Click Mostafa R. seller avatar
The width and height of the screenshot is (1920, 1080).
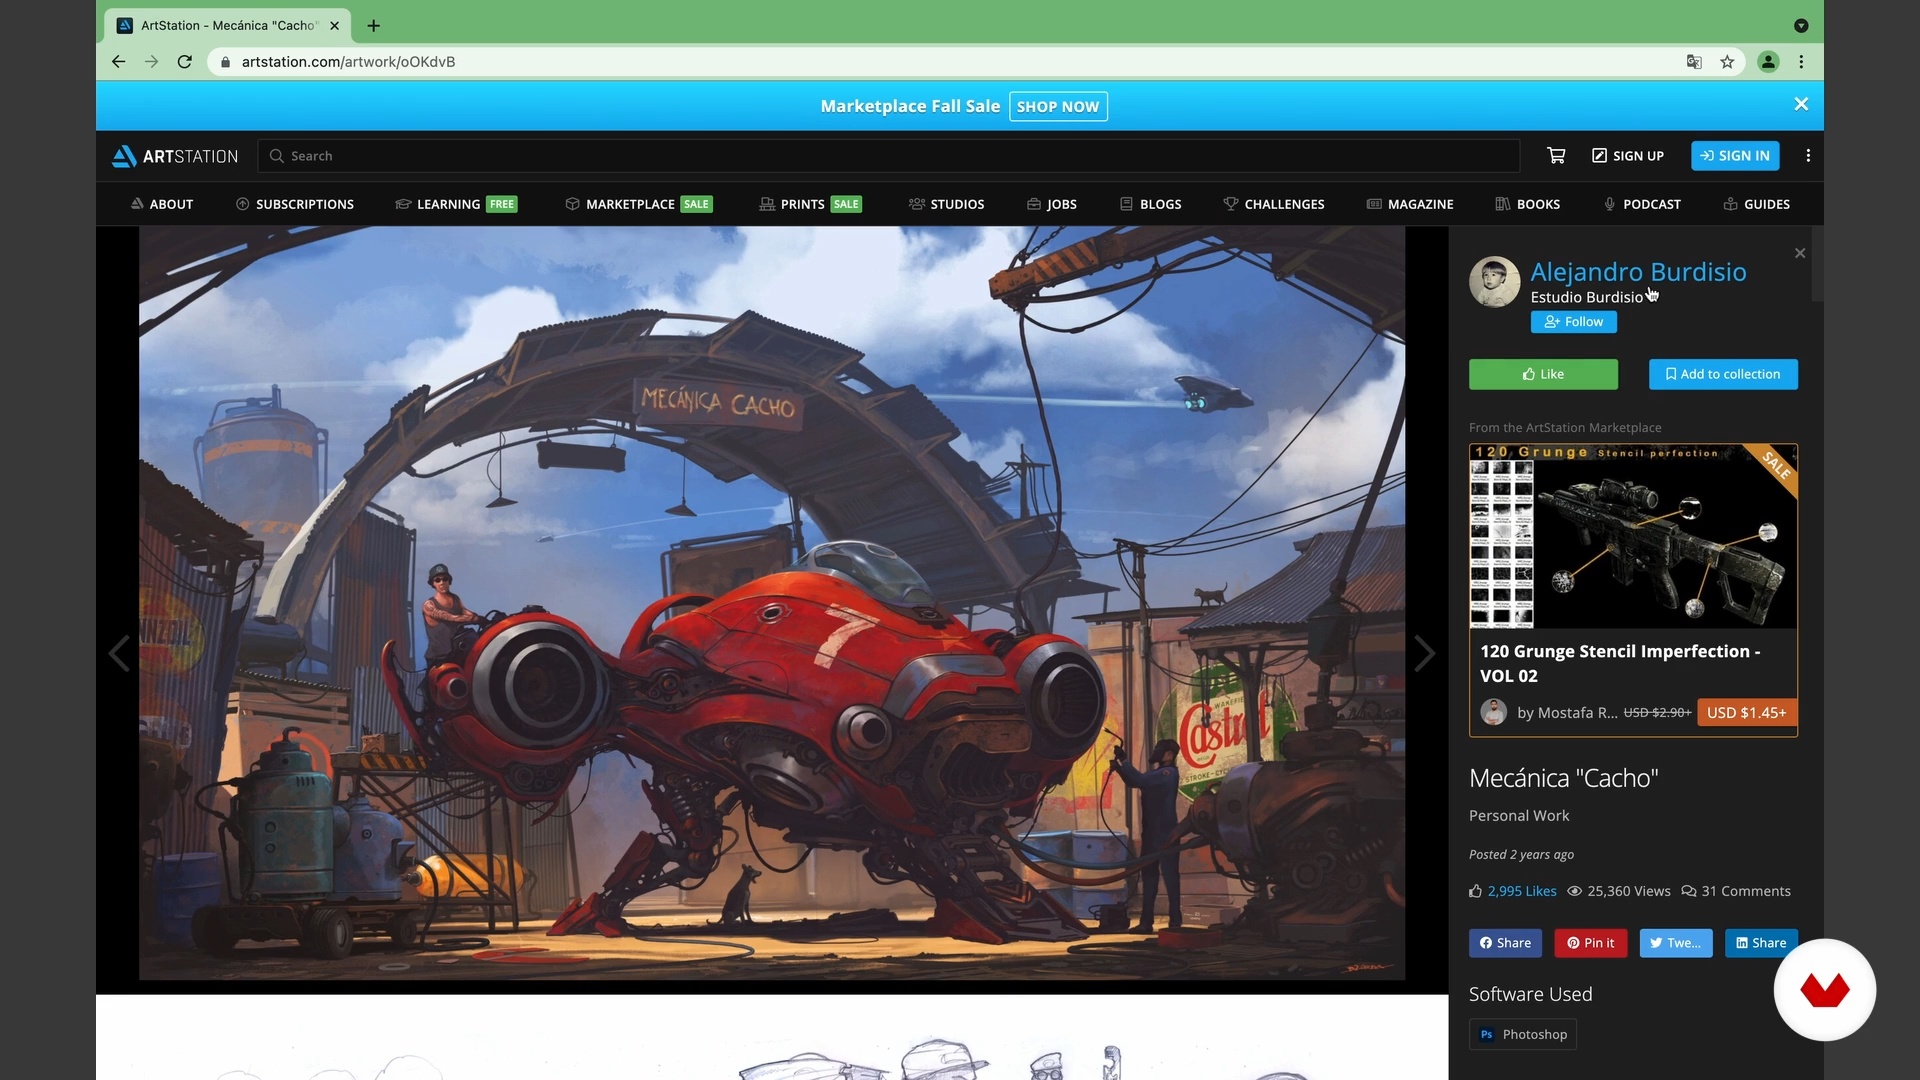click(1493, 712)
